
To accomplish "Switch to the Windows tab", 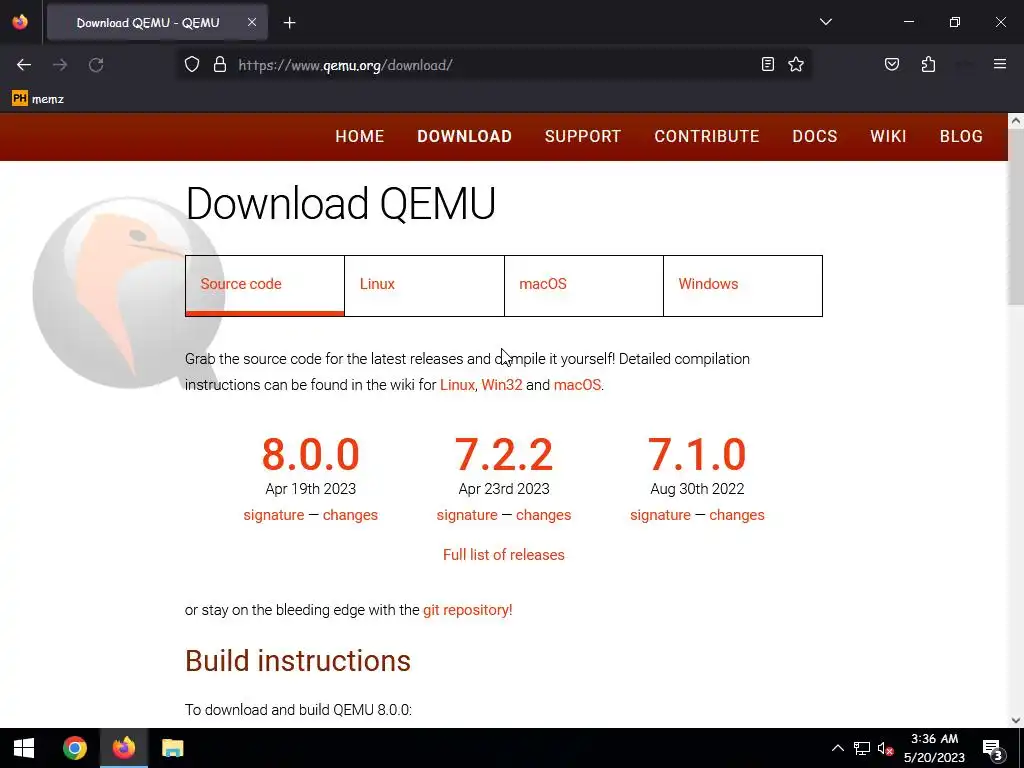I will [x=743, y=285].
